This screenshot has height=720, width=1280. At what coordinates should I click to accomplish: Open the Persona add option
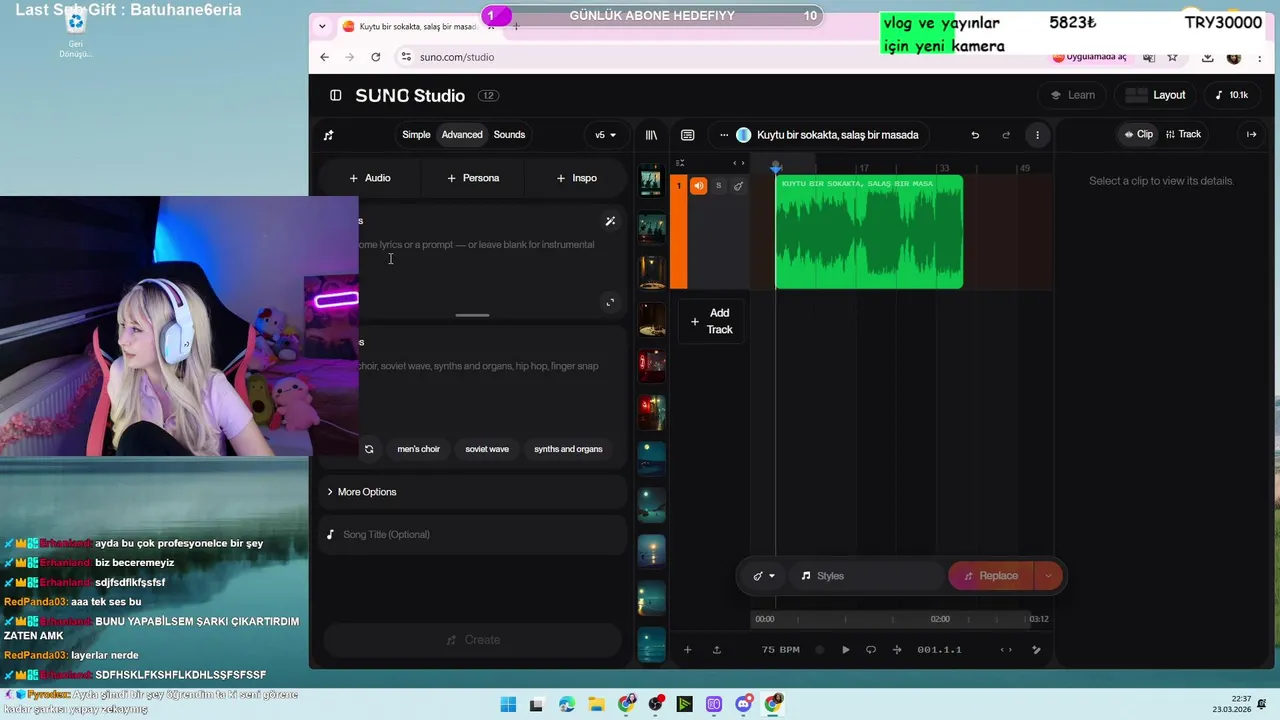click(x=473, y=178)
